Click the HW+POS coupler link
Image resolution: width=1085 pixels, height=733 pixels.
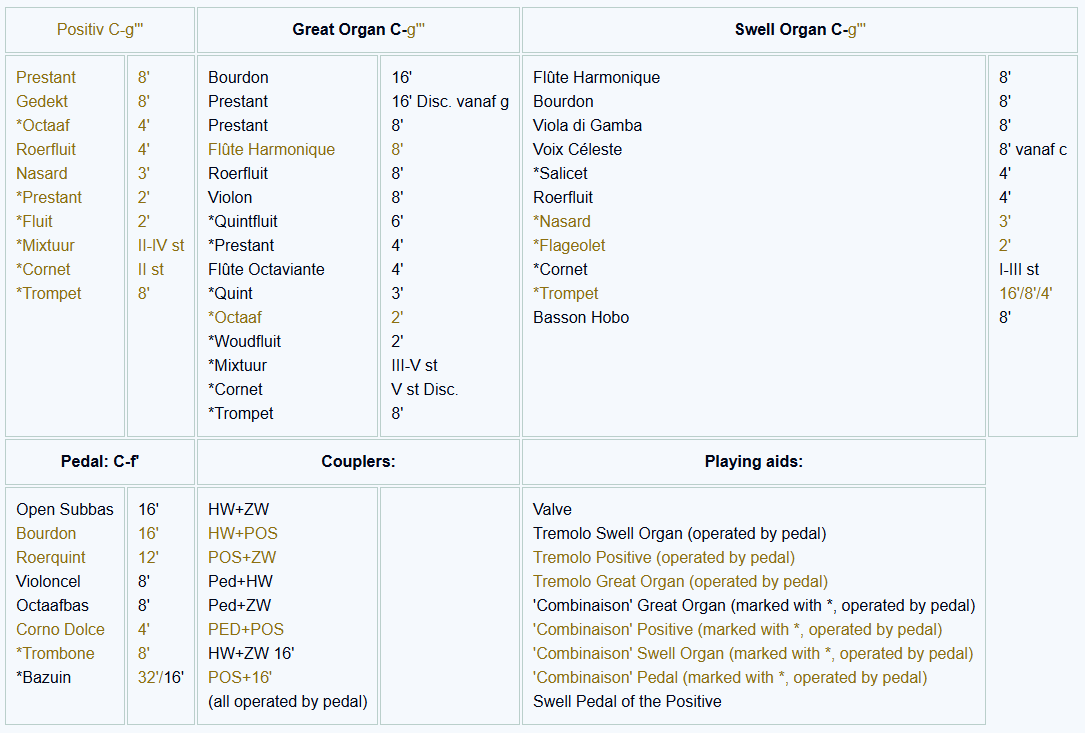[x=243, y=533]
